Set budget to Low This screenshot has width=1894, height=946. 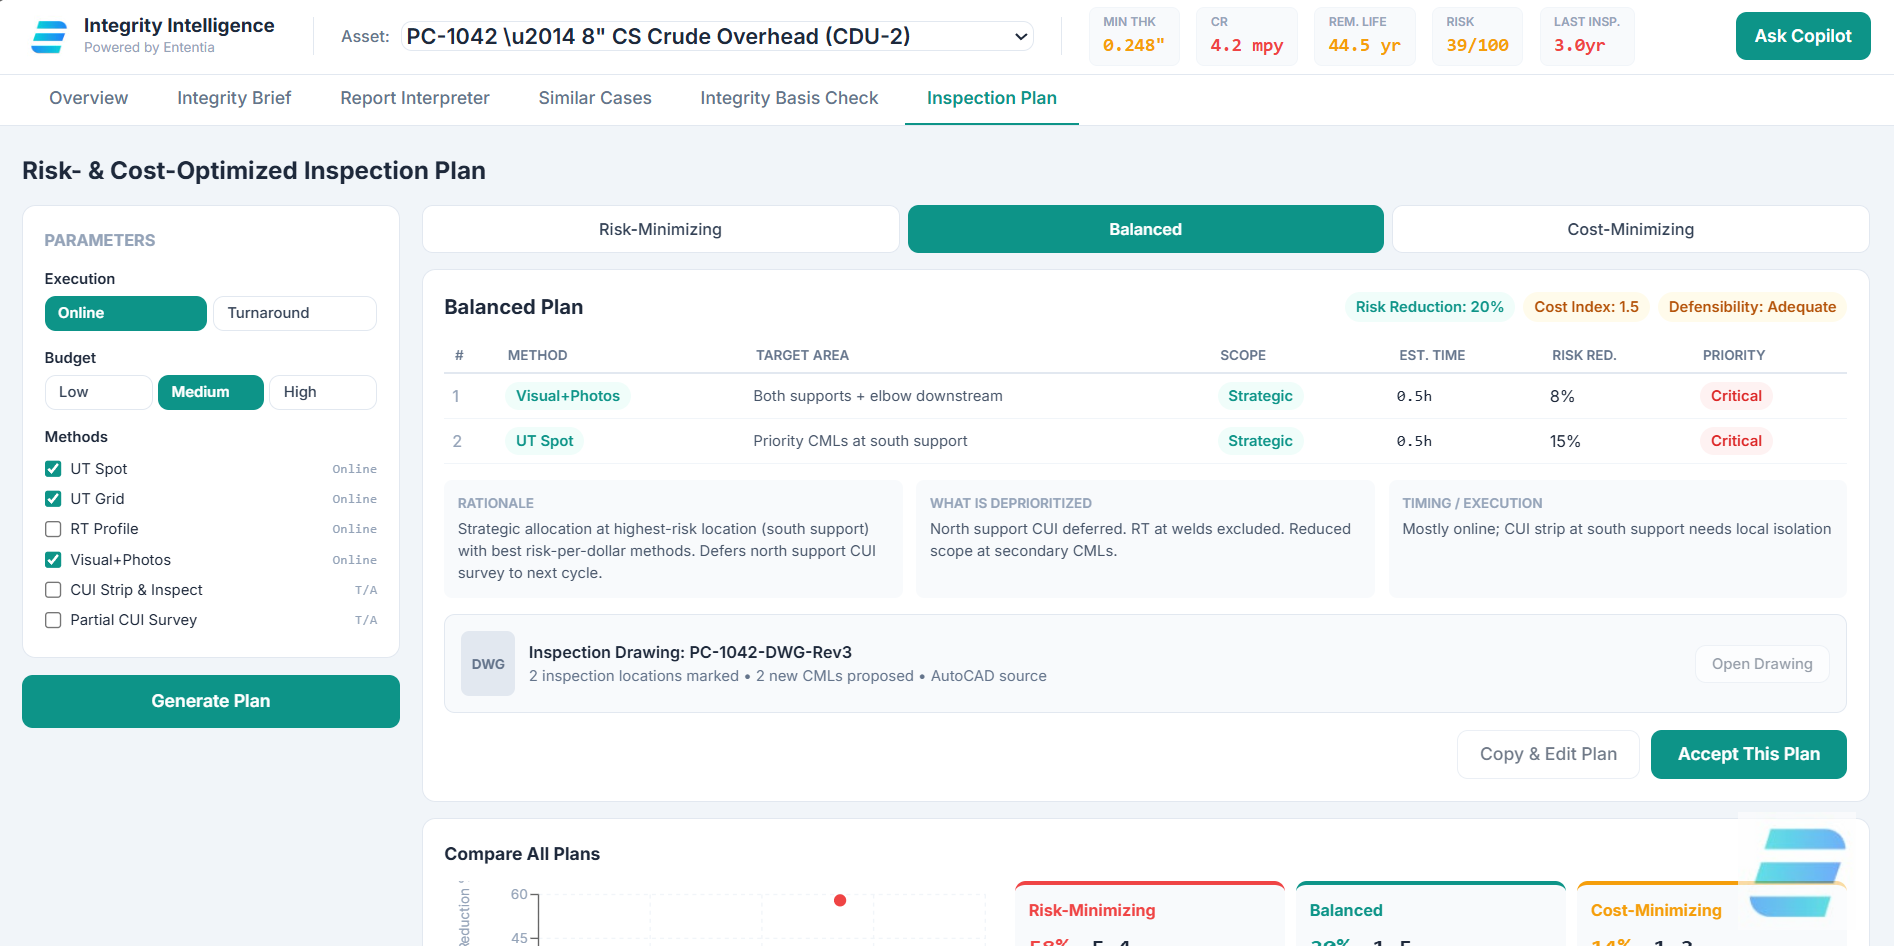[x=99, y=392]
